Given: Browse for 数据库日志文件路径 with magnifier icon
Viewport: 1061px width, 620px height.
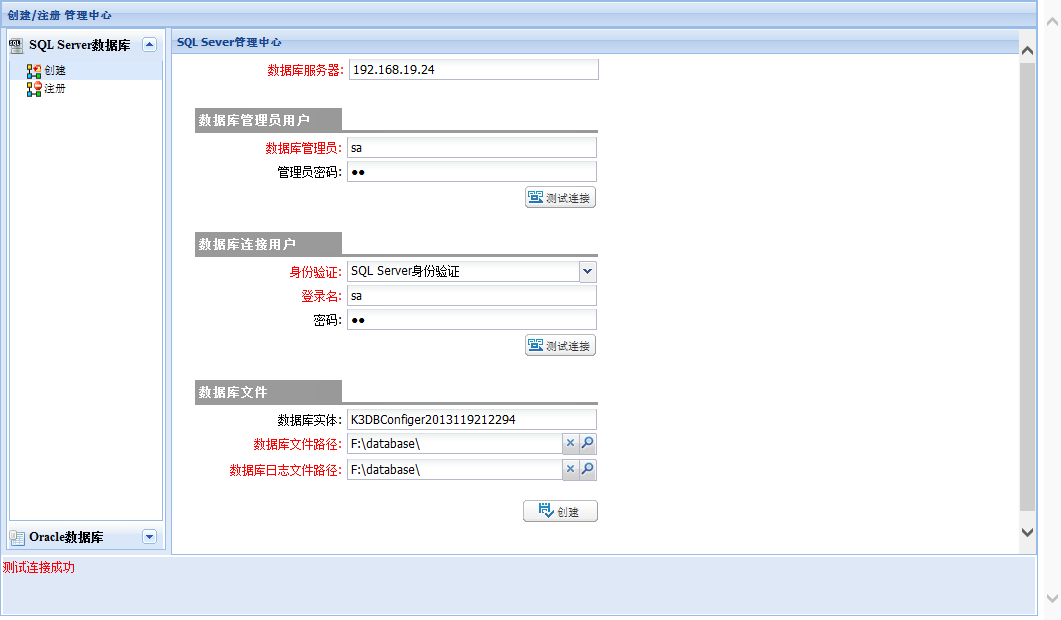Looking at the screenshot, I should click(588, 469).
